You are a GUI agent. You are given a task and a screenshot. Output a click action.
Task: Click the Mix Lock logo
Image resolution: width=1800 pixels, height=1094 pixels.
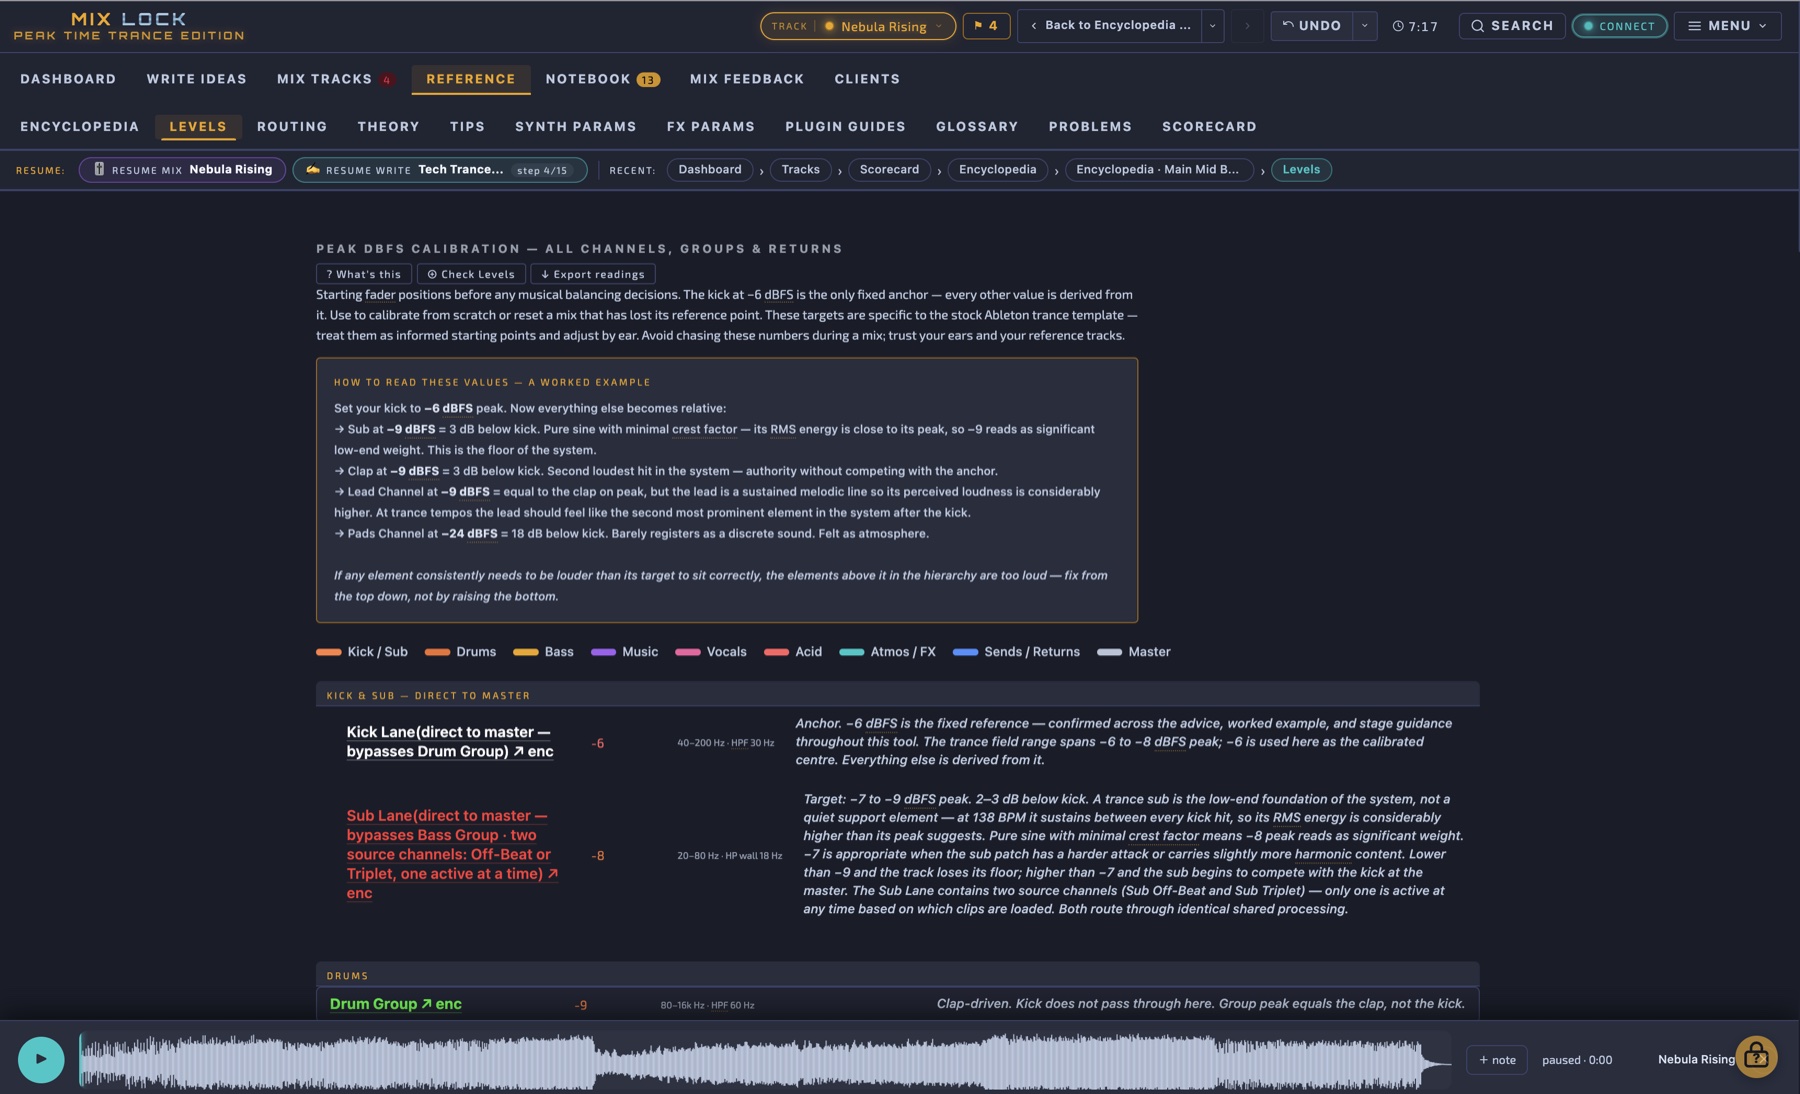[128, 26]
